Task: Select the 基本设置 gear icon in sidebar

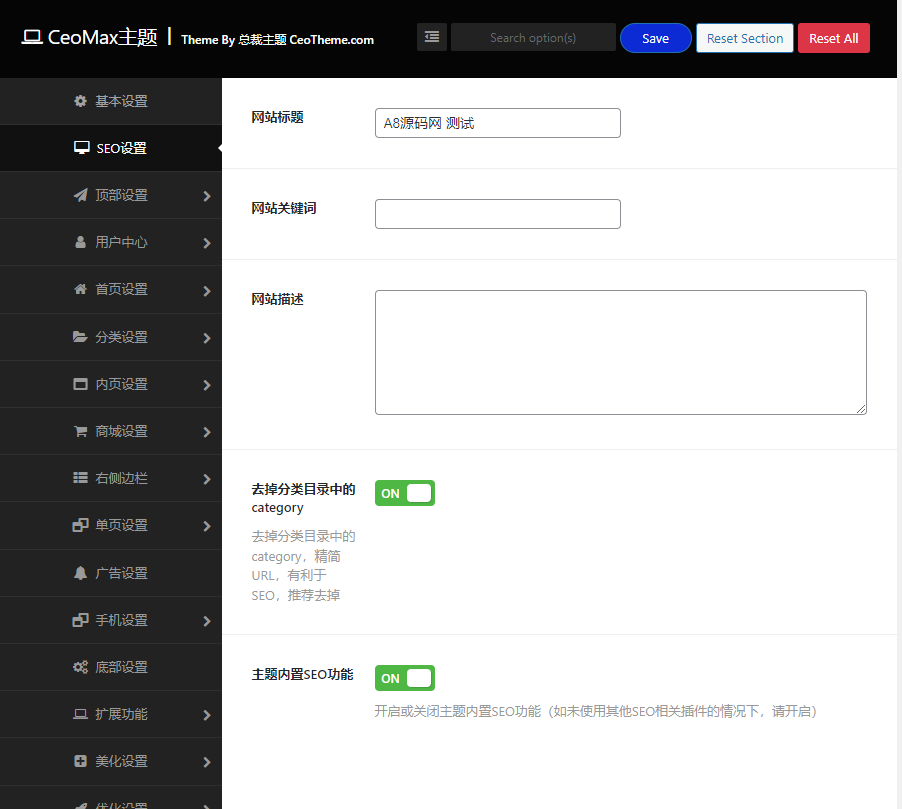Action: tap(80, 100)
